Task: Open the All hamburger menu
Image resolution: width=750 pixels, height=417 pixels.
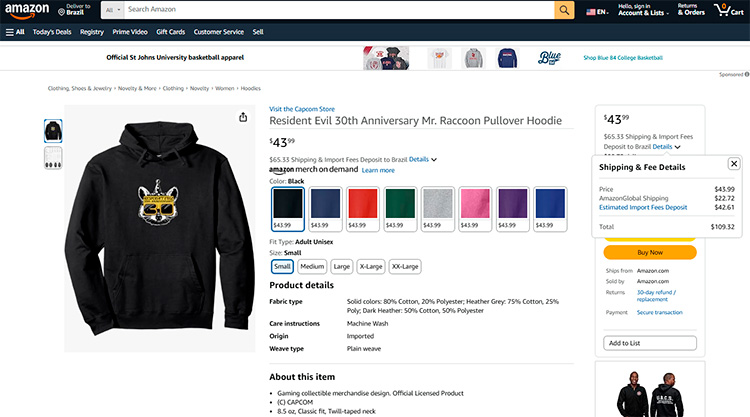Action: pyautogui.click(x=15, y=32)
